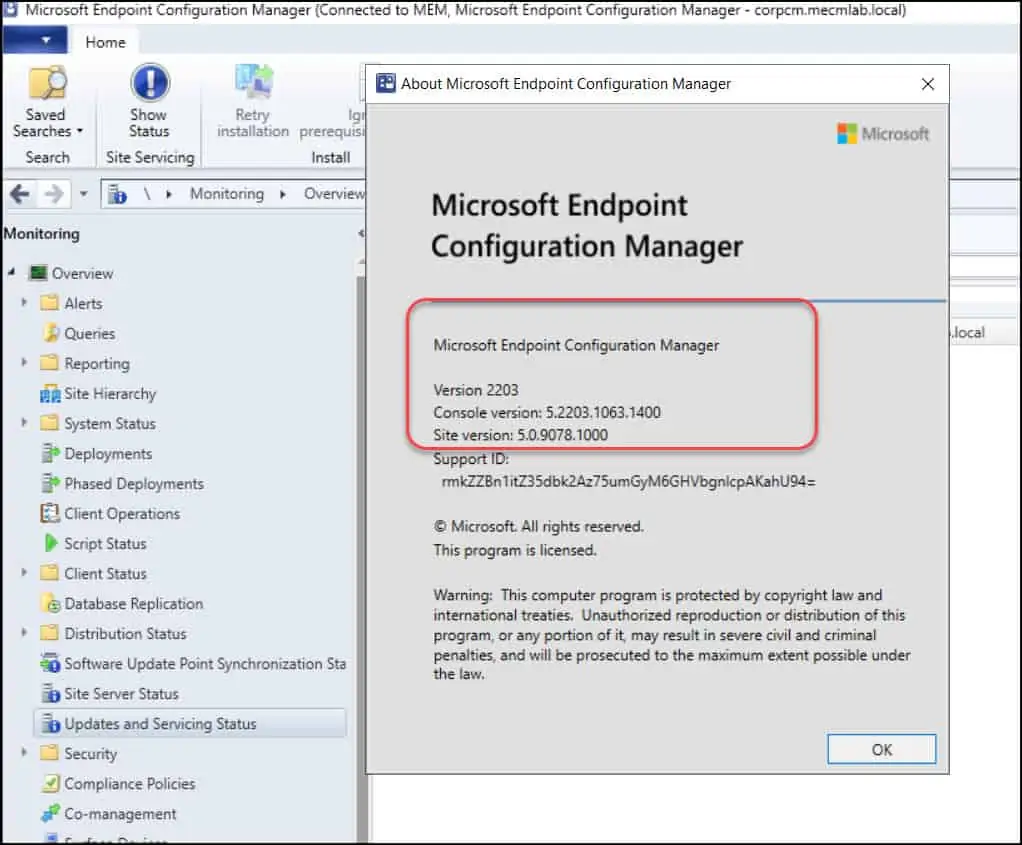Click the Console version 5.2203.1063.1400 text

(547, 413)
